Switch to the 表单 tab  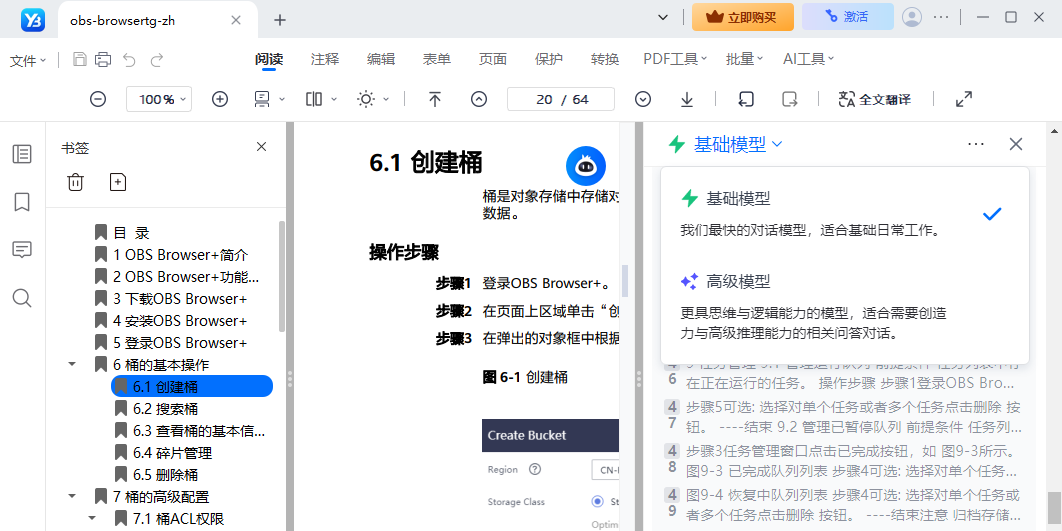pos(437,59)
